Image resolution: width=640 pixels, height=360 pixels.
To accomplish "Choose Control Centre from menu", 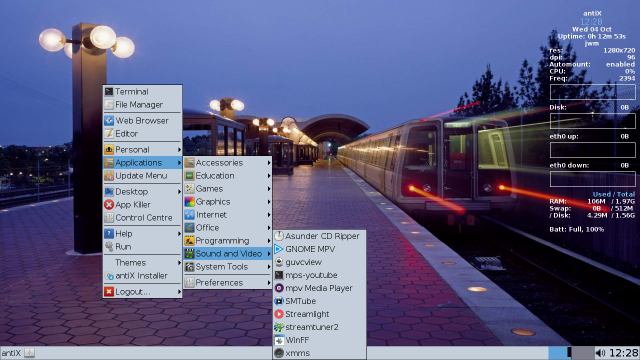I will point(142,218).
